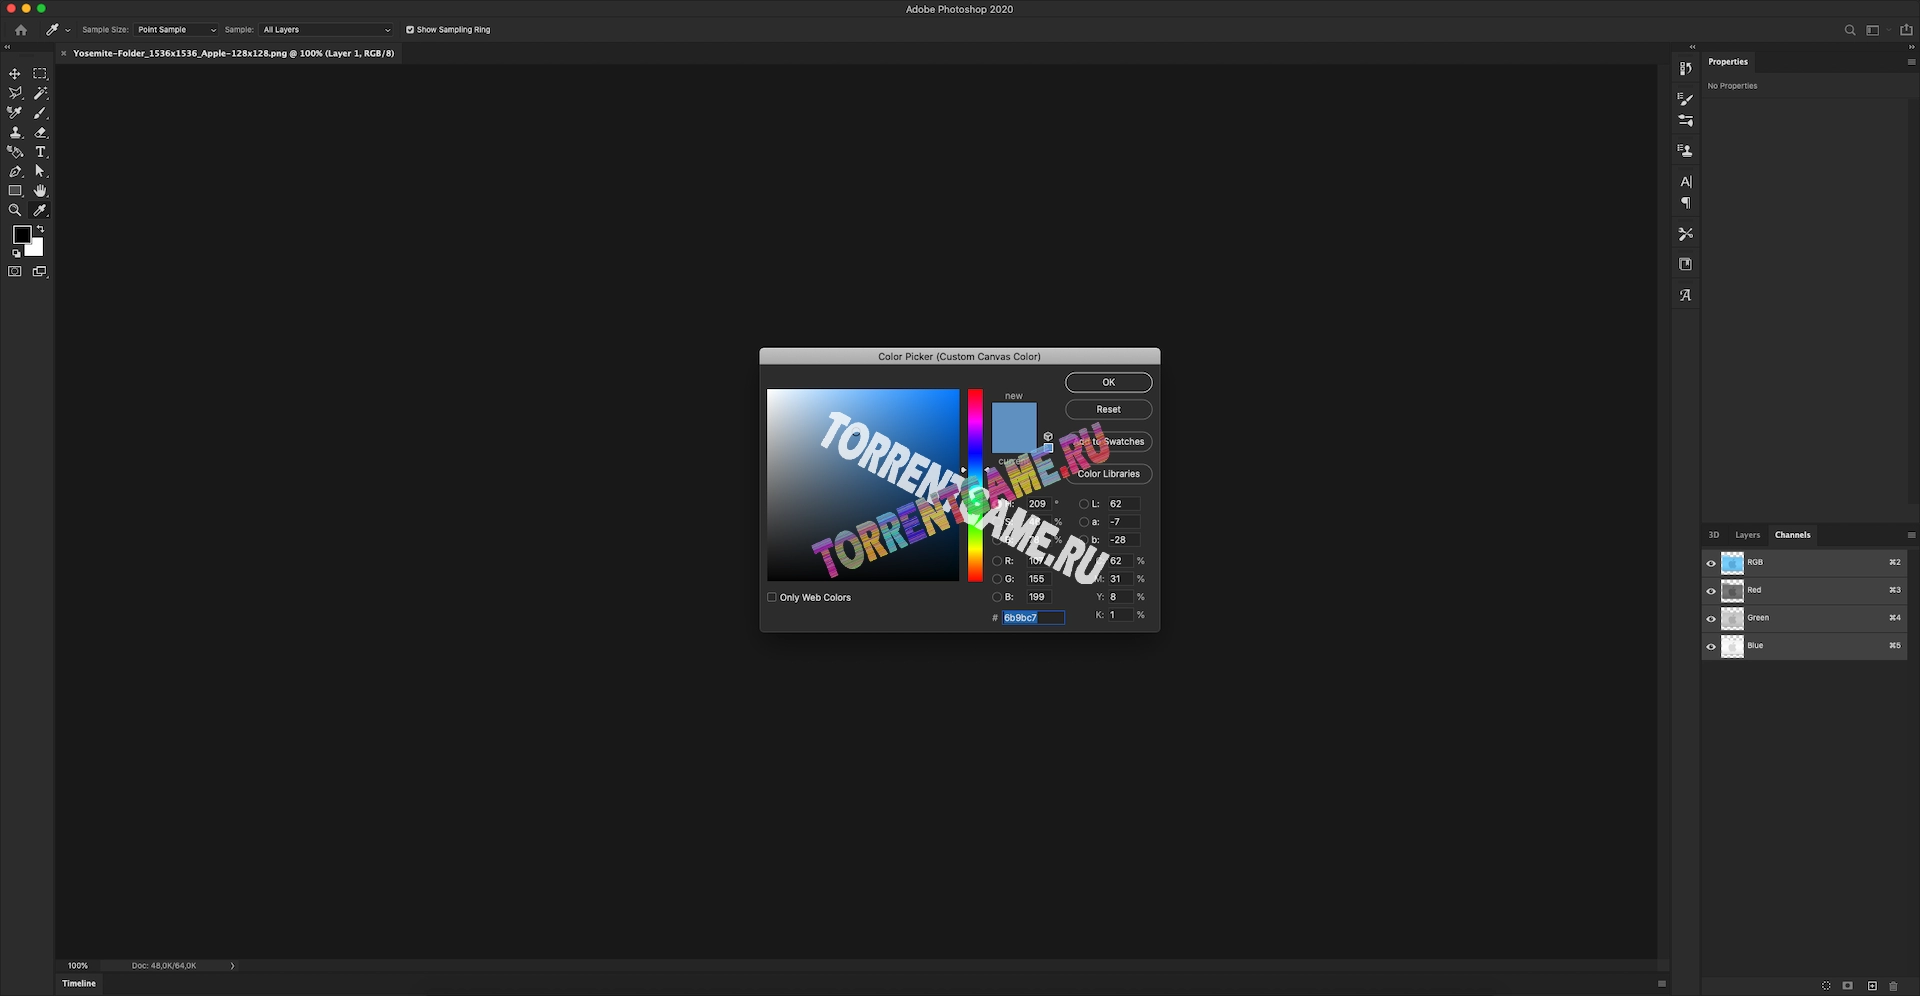Select the G (green) radio button
Image resolution: width=1920 pixels, height=996 pixels.
(x=997, y=579)
